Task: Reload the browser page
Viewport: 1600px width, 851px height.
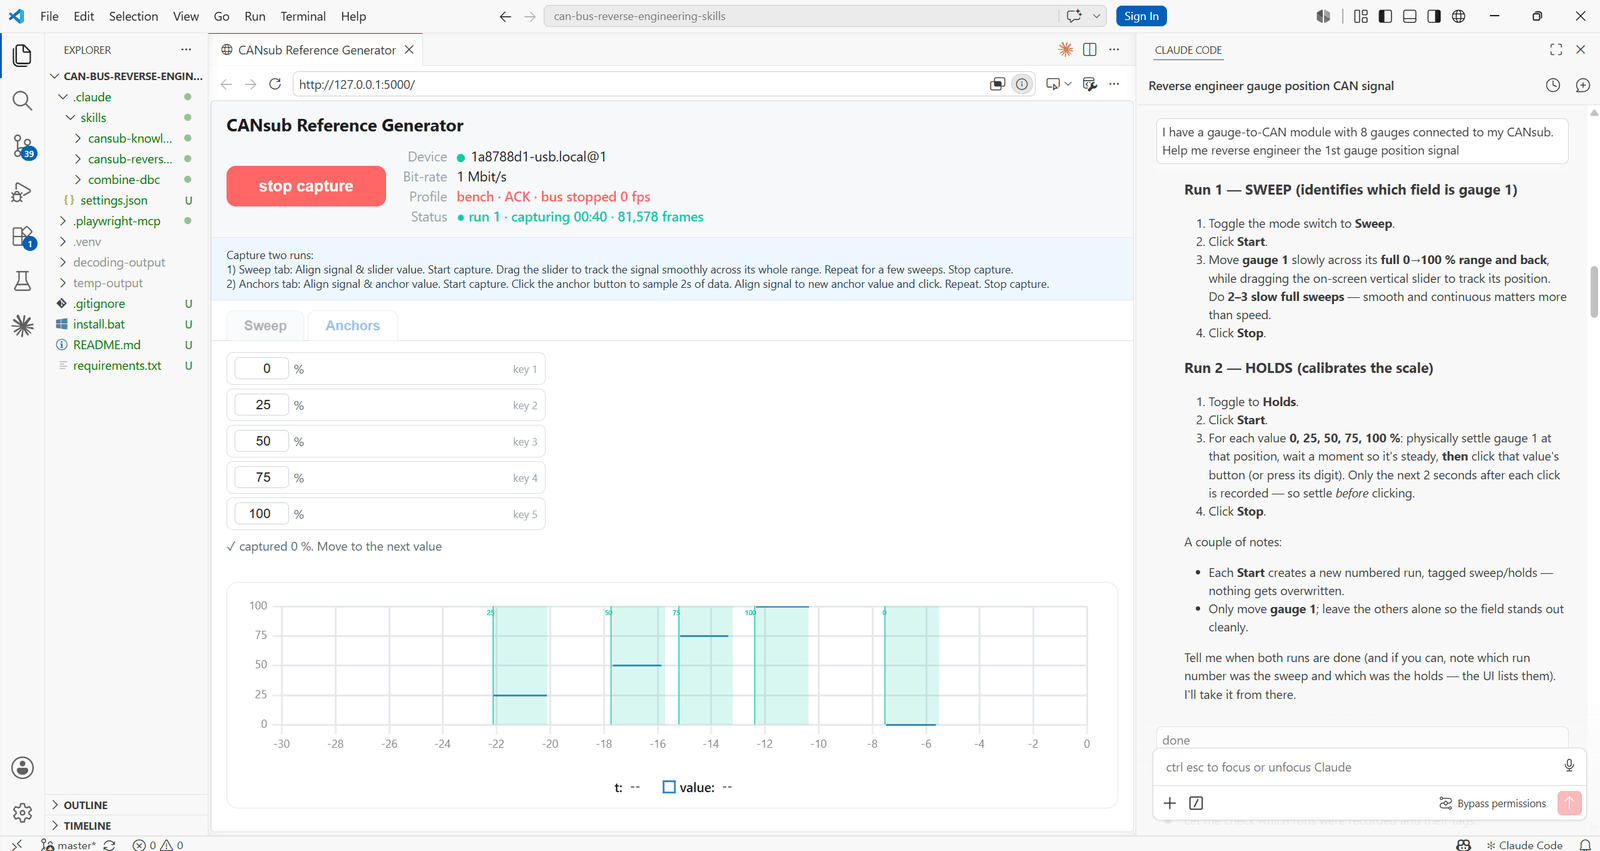Action: coord(275,84)
